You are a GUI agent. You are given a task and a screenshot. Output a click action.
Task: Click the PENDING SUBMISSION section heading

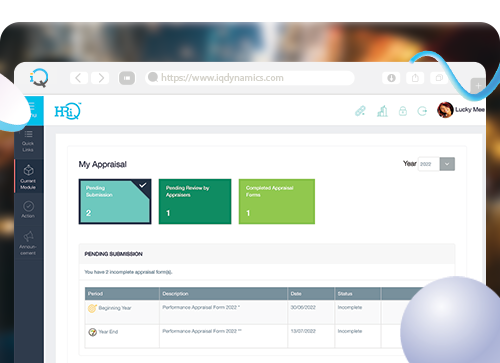click(x=114, y=254)
